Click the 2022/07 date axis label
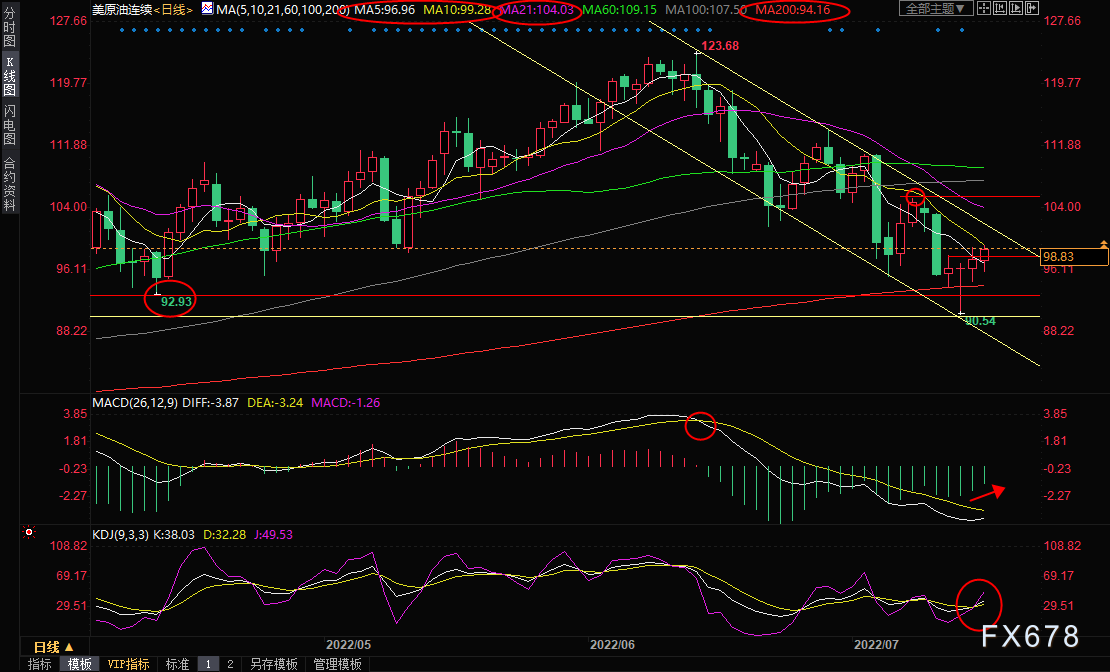The image size is (1110, 672). coord(876,644)
